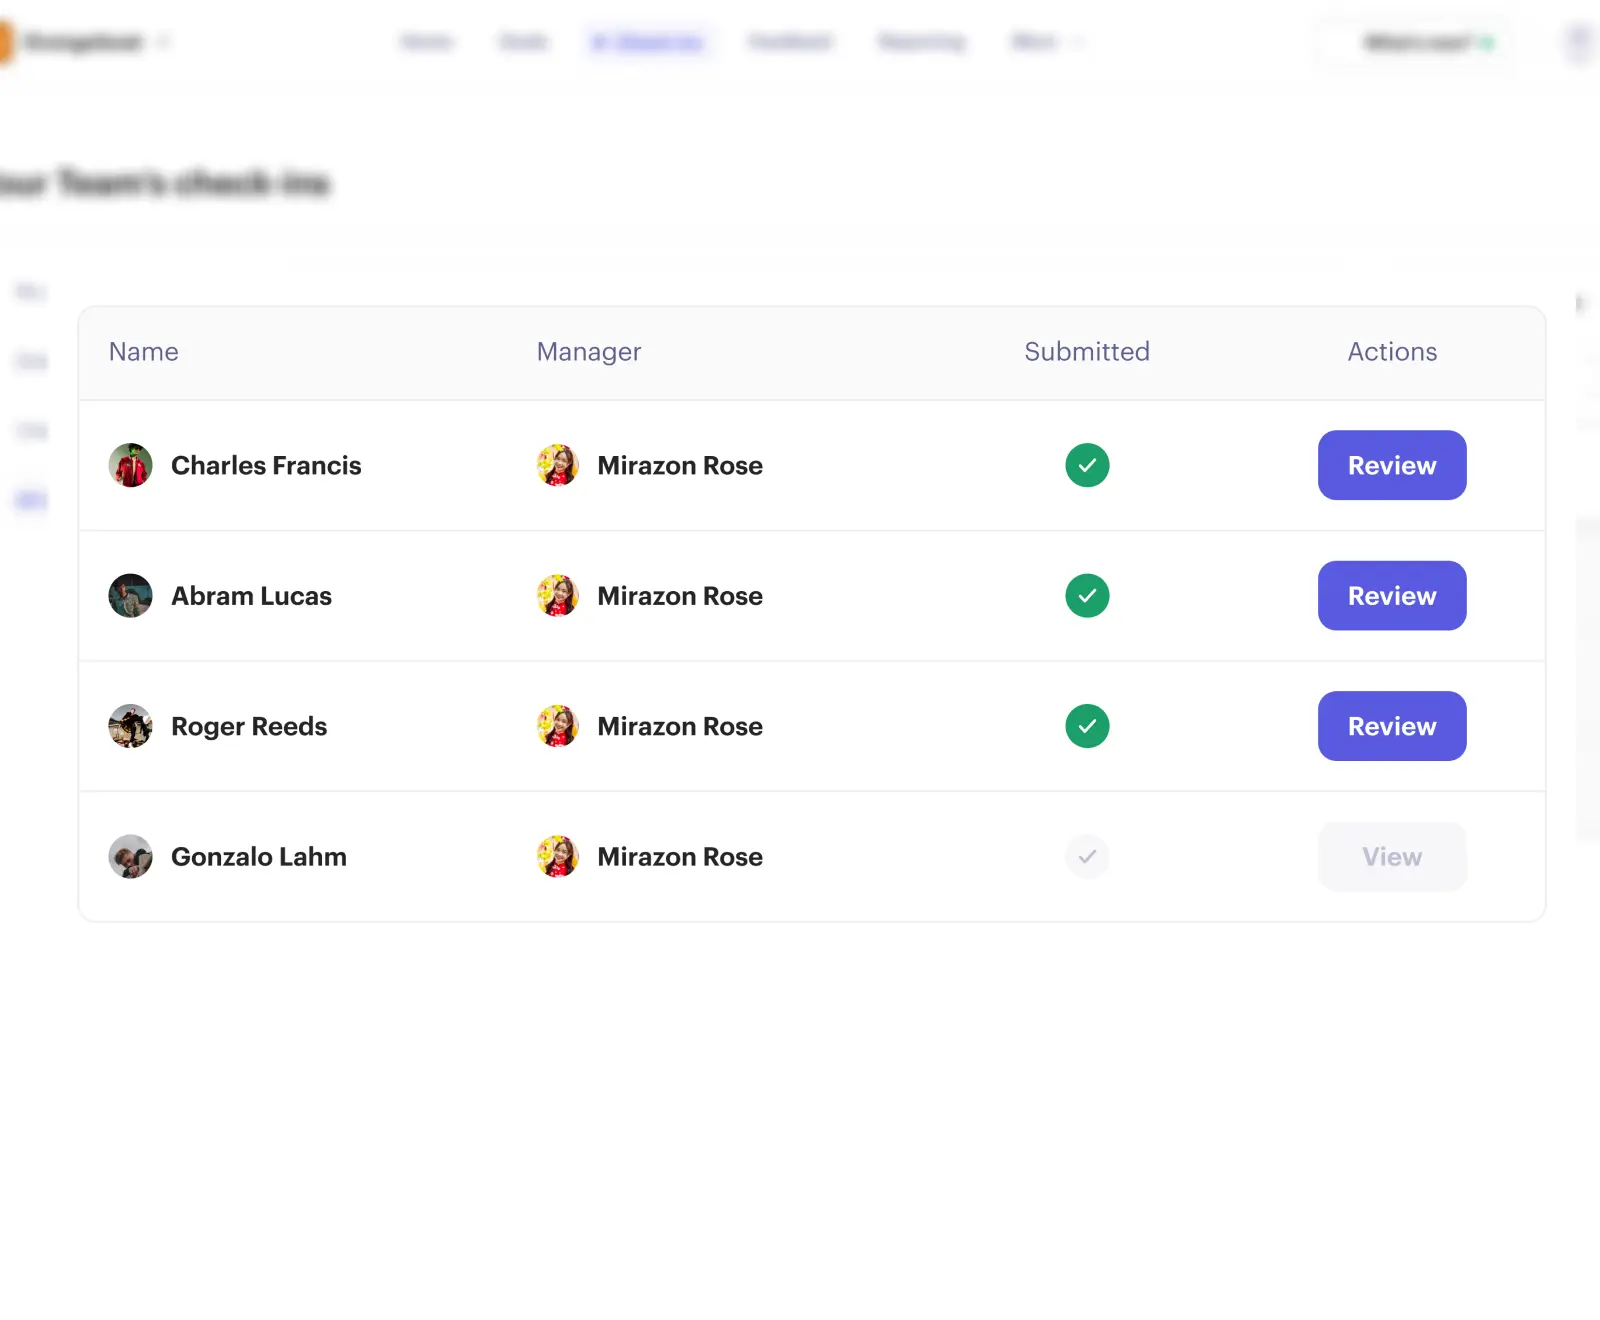This screenshot has width=1600, height=1320.
Task: Open the highlighted Check-ins navigation tab
Action: pos(649,42)
